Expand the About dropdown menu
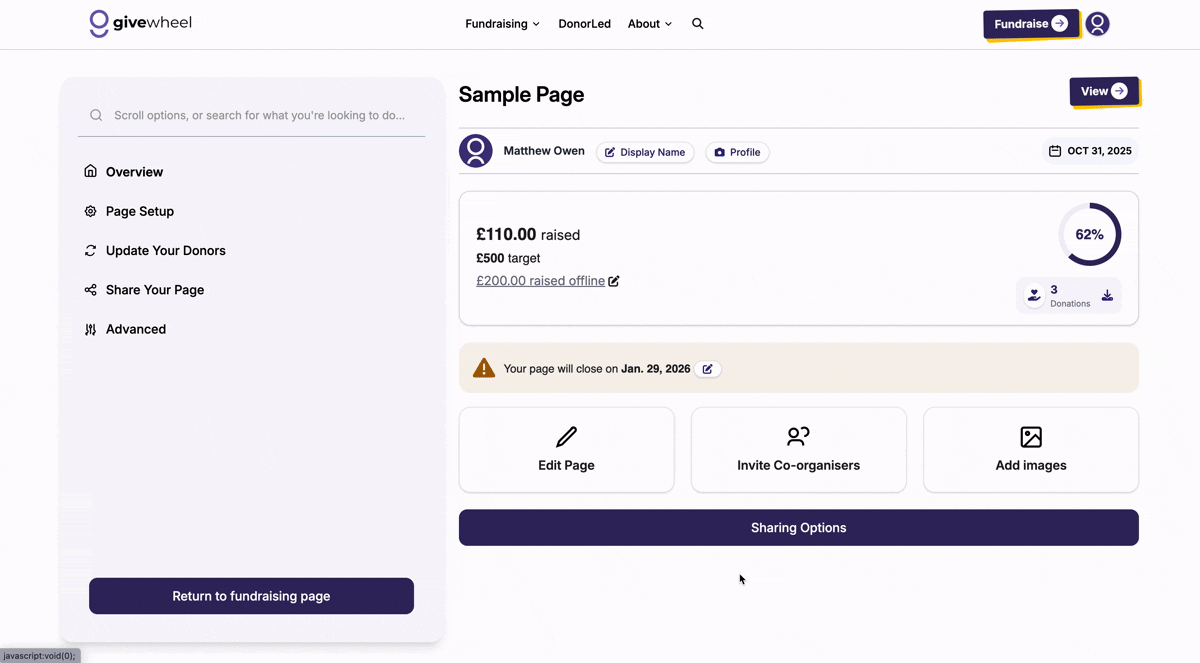 [x=649, y=24]
